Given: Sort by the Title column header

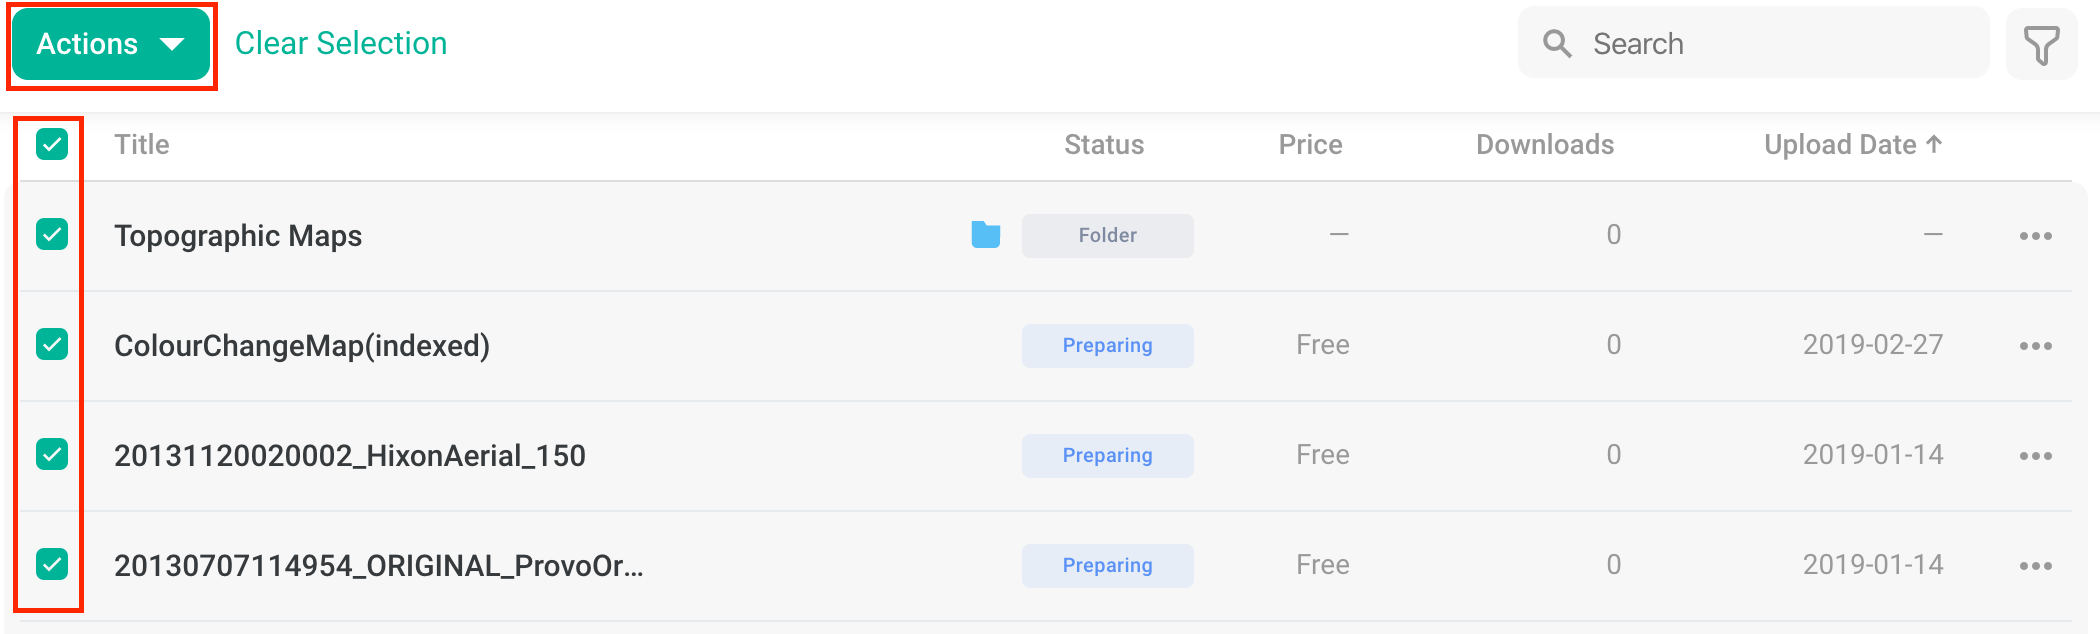Looking at the screenshot, I should (142, 144).
